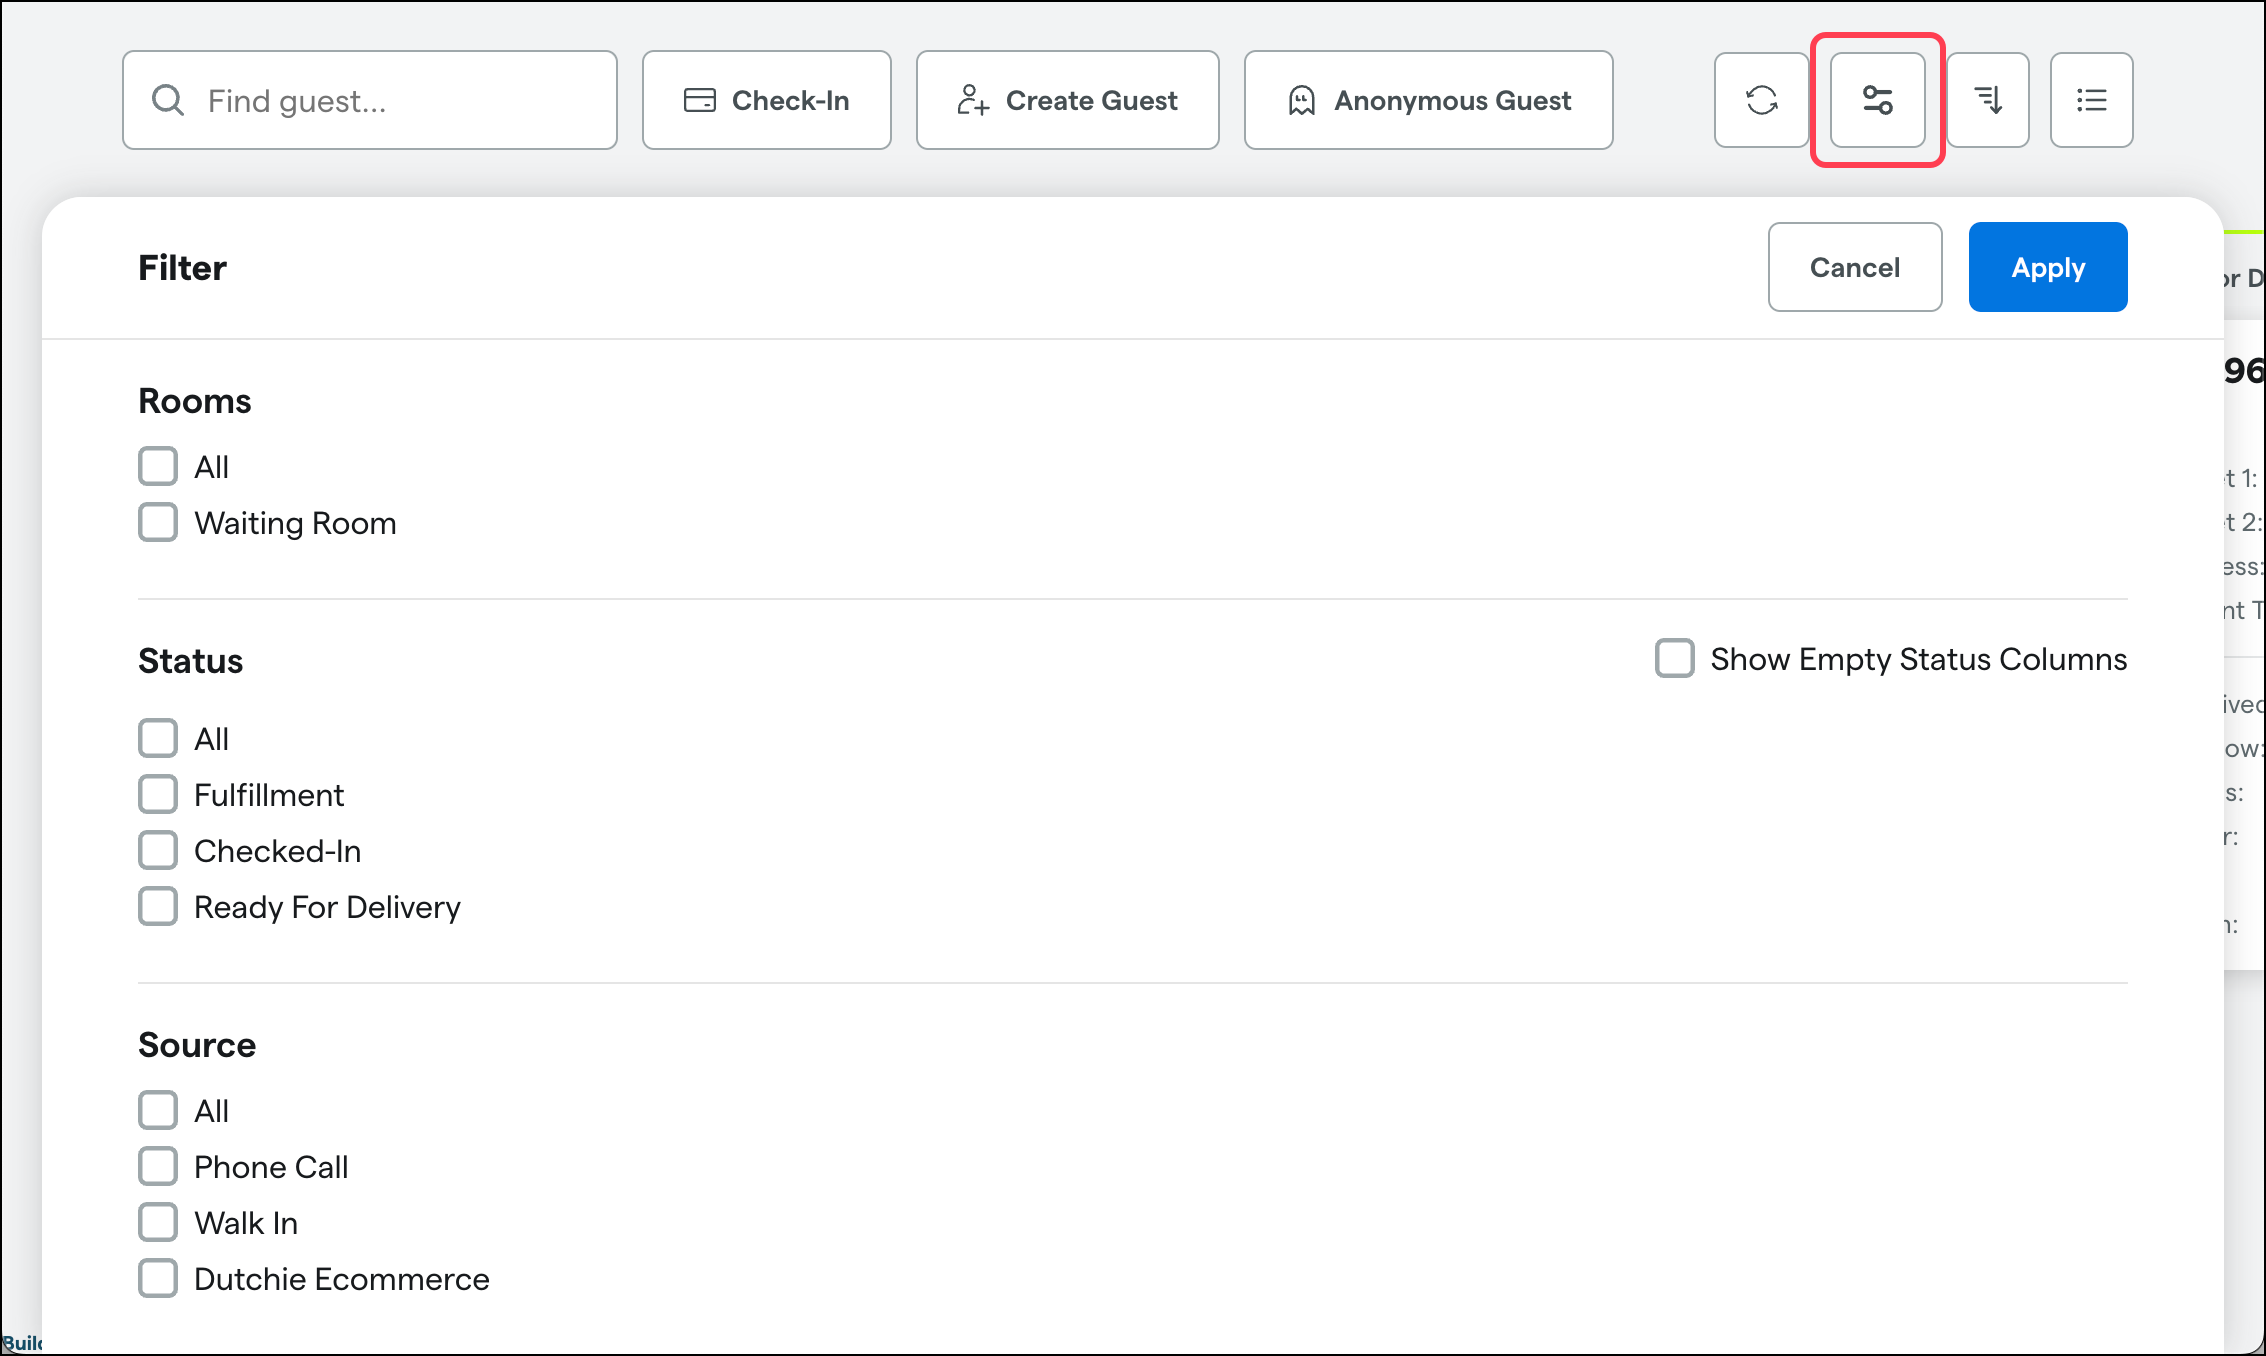Click the refresh icon button

click(x=1761, y=100)
